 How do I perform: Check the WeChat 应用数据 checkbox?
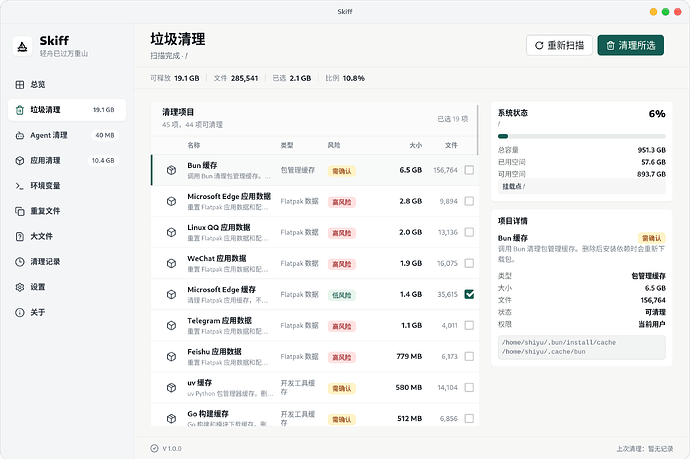469,263
